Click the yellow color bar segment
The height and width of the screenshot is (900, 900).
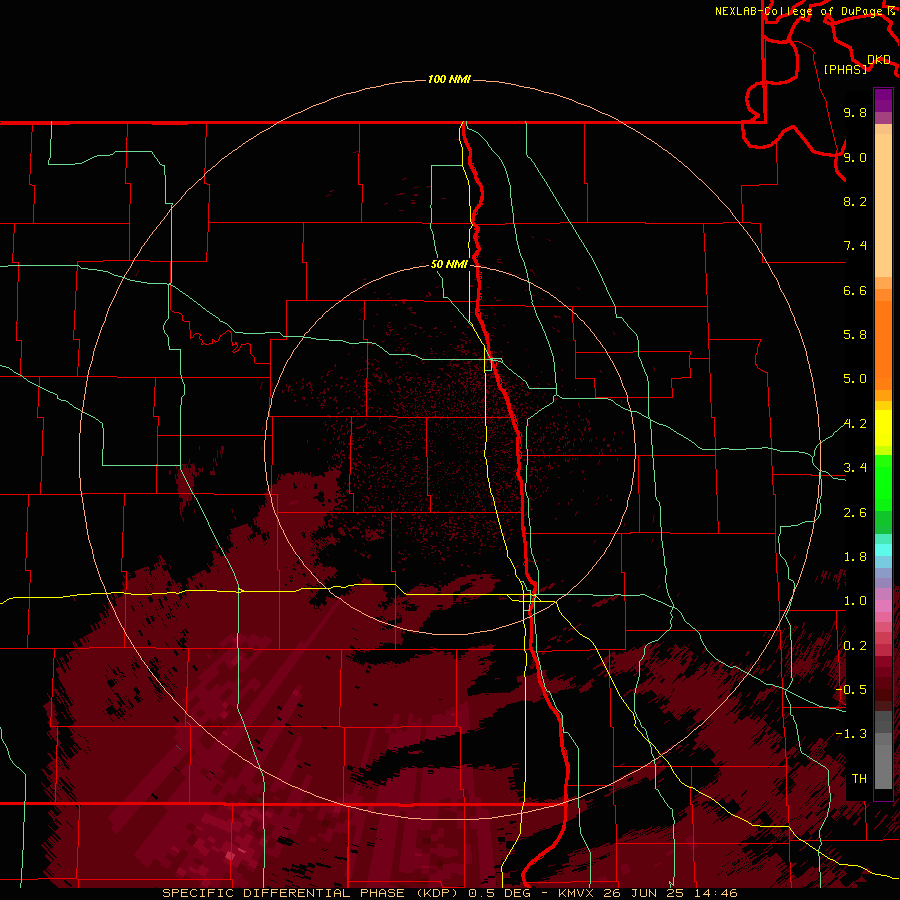pos(883,428)
